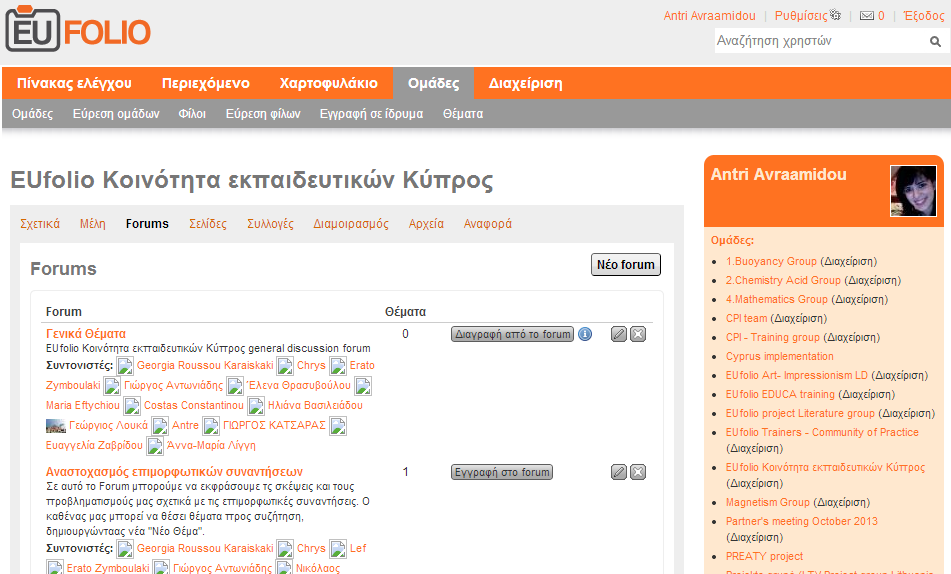
Task: Open the Διαχείριση main tab
Action: point(526,83)
